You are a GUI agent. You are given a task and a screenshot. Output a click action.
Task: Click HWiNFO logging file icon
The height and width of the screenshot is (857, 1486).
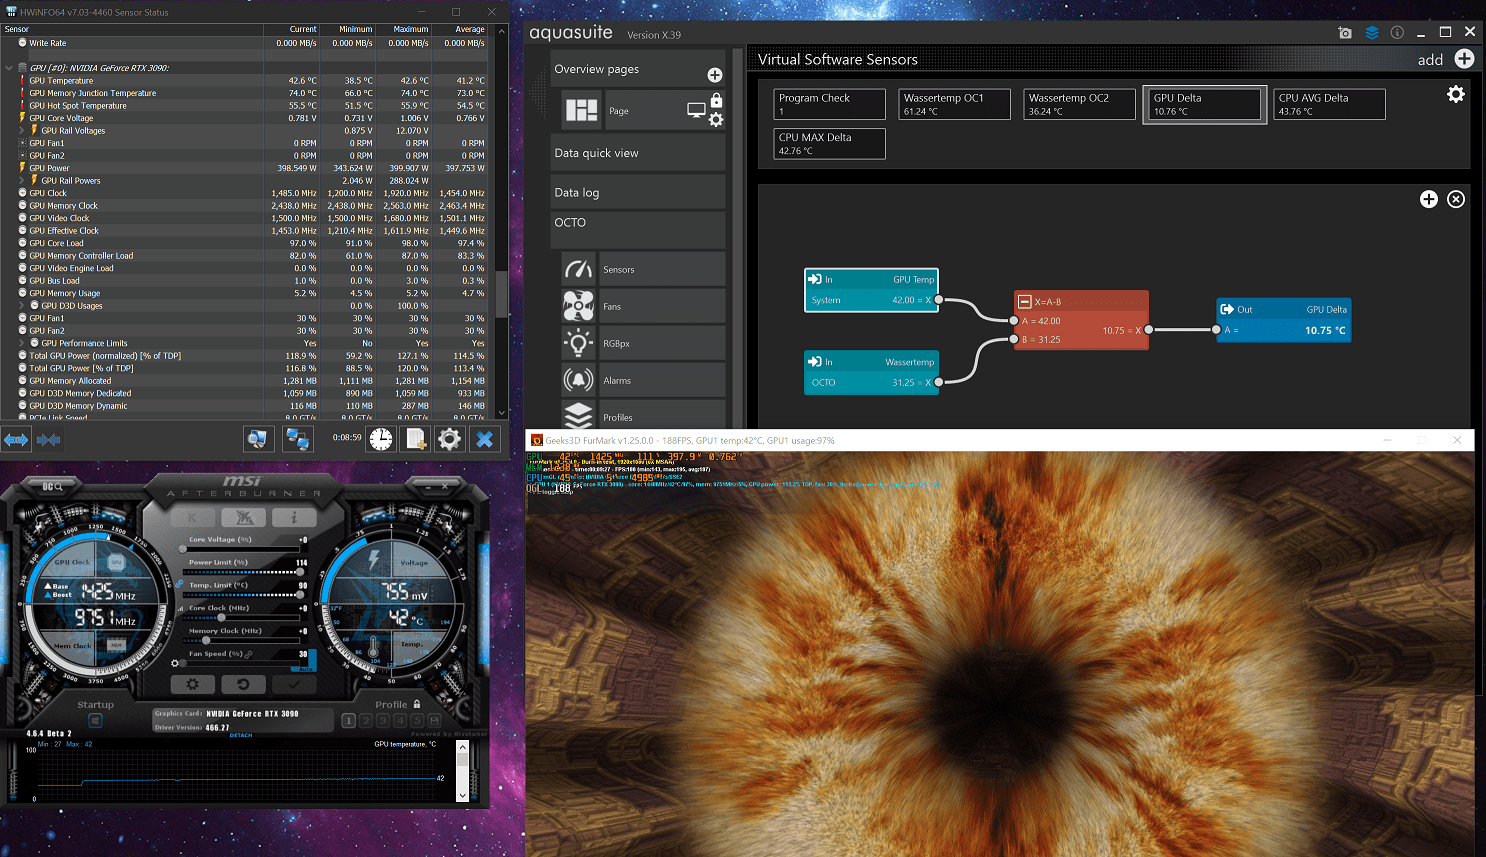[x=416, y=438]
